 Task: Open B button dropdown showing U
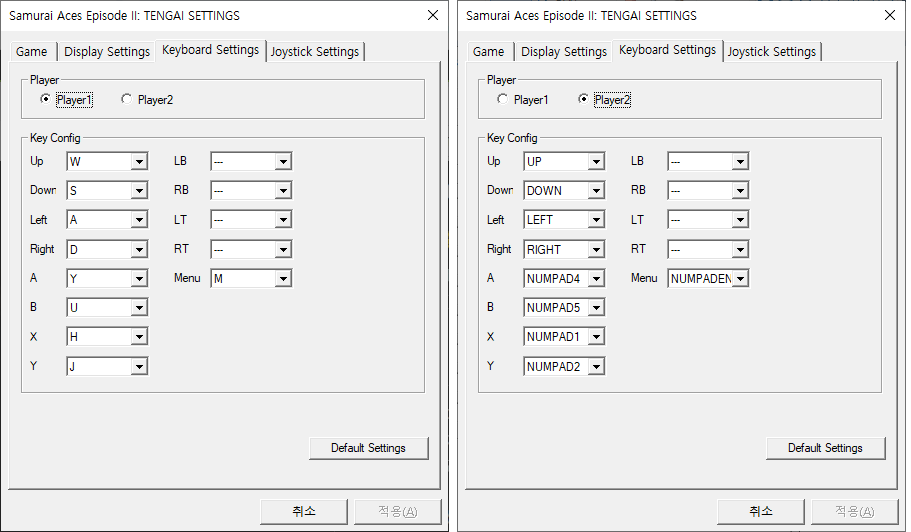pyautogui.click(x=107, y=307)
